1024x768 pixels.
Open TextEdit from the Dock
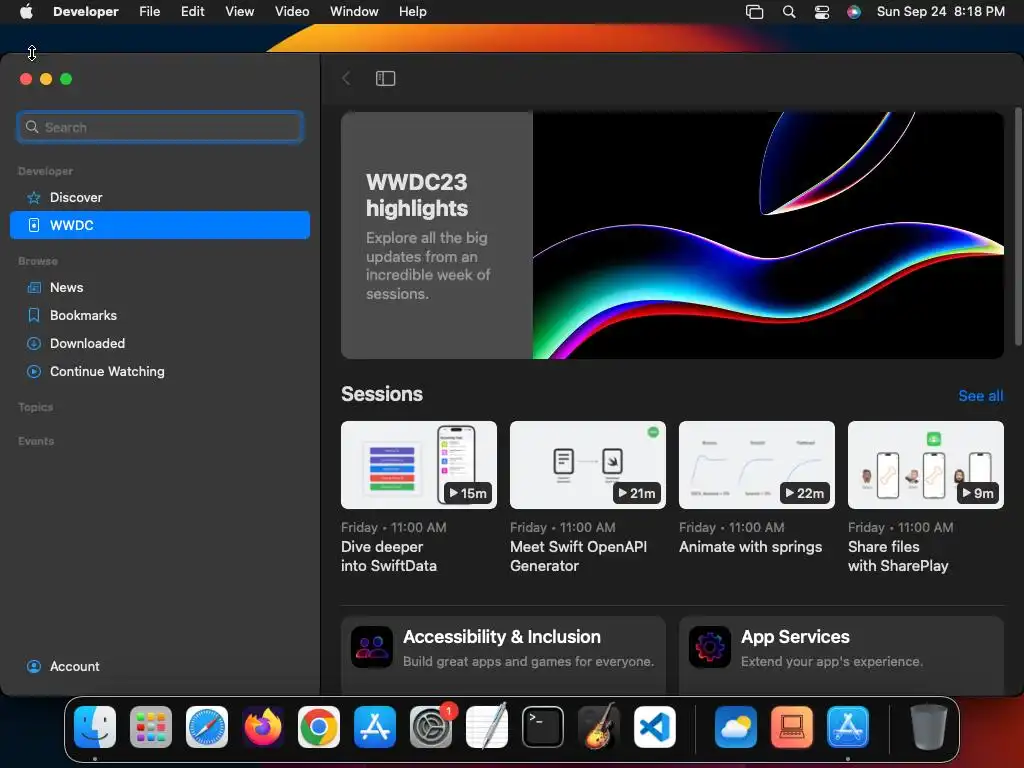pyautogui.click(x=487, y=727)
